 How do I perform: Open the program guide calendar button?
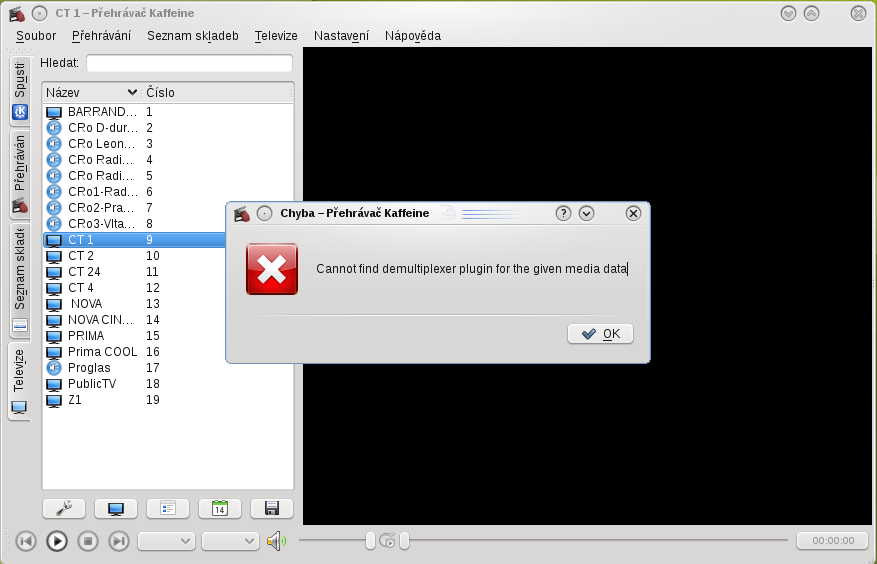(220, 509)
